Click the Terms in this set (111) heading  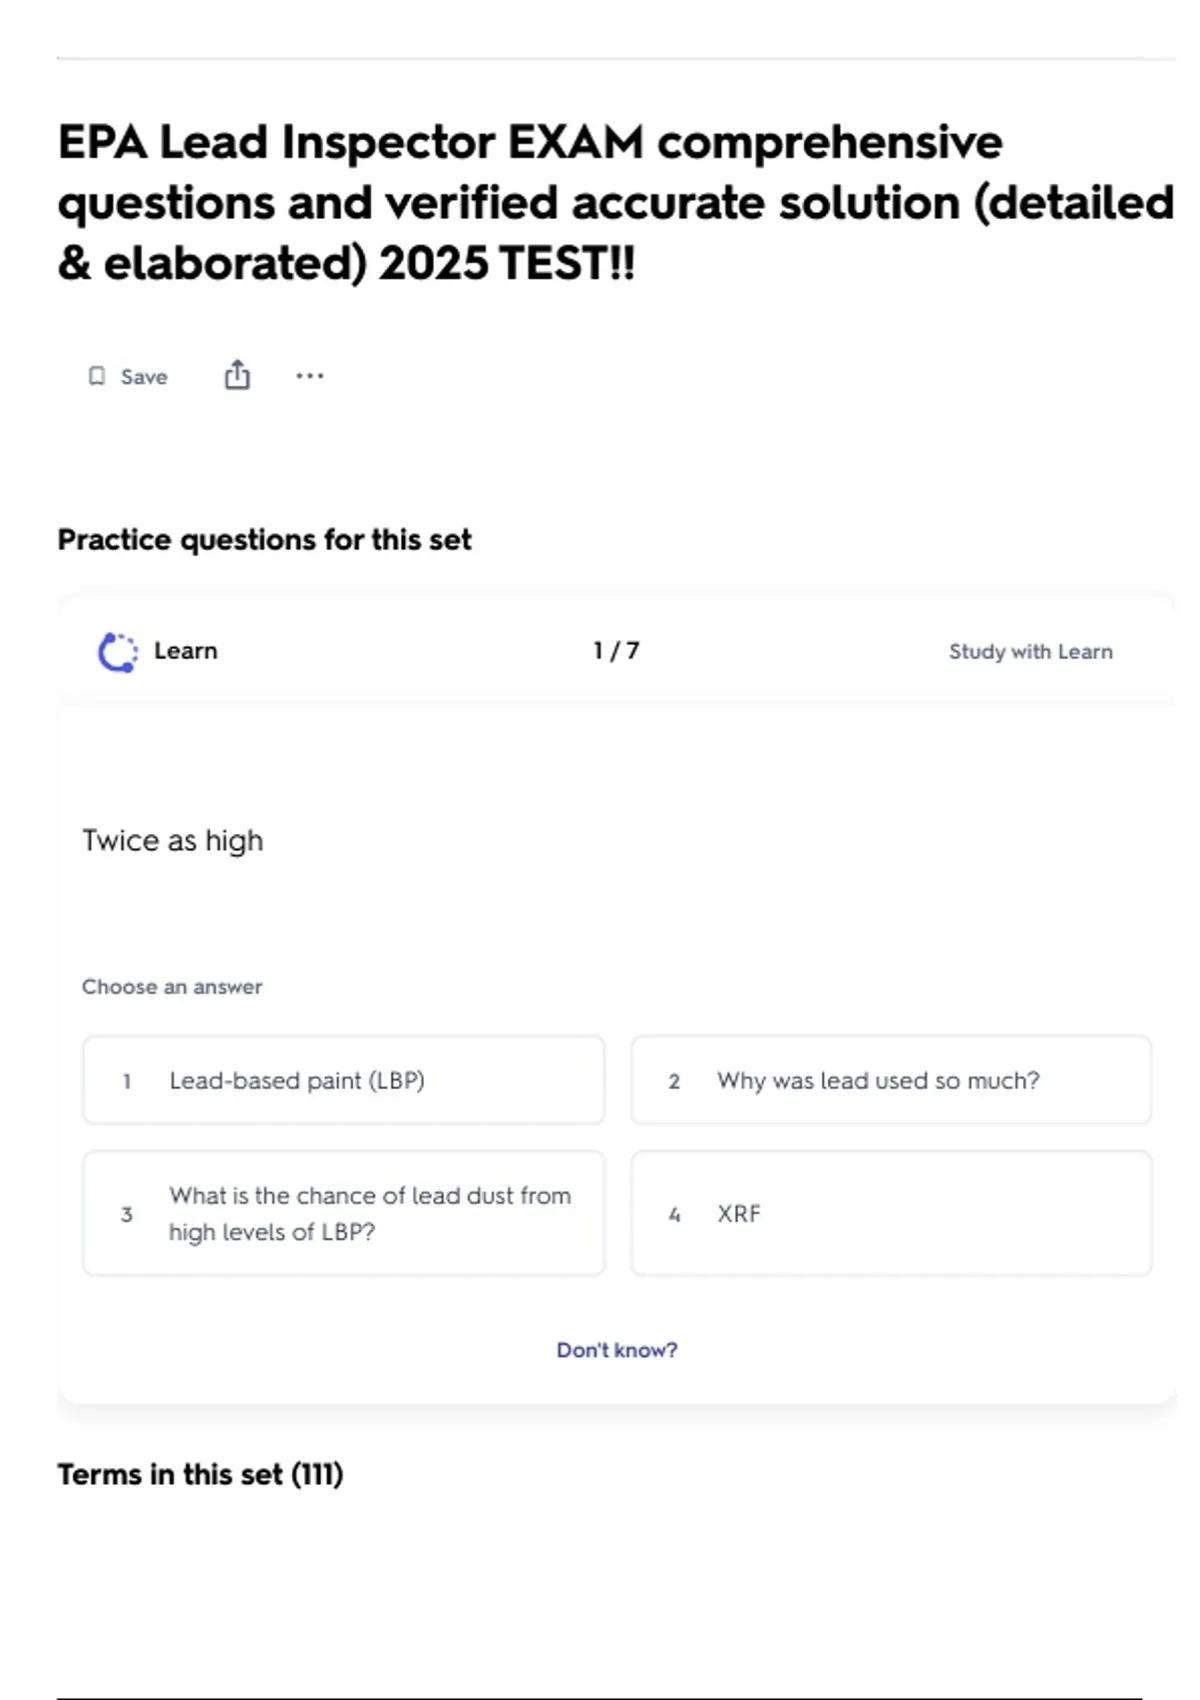(200, 1475)
